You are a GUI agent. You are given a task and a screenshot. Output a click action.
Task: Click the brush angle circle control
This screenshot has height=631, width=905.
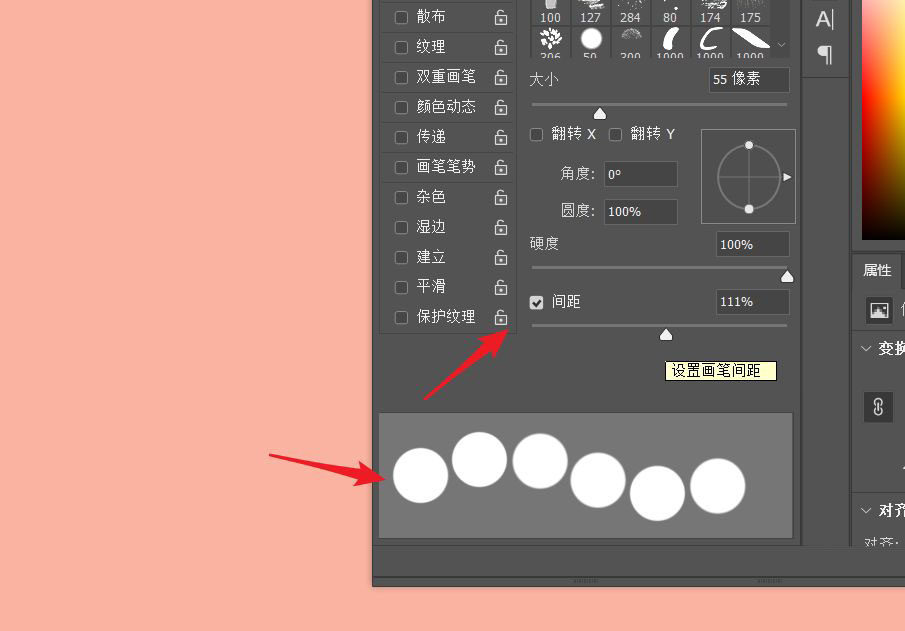pos(749,177)
